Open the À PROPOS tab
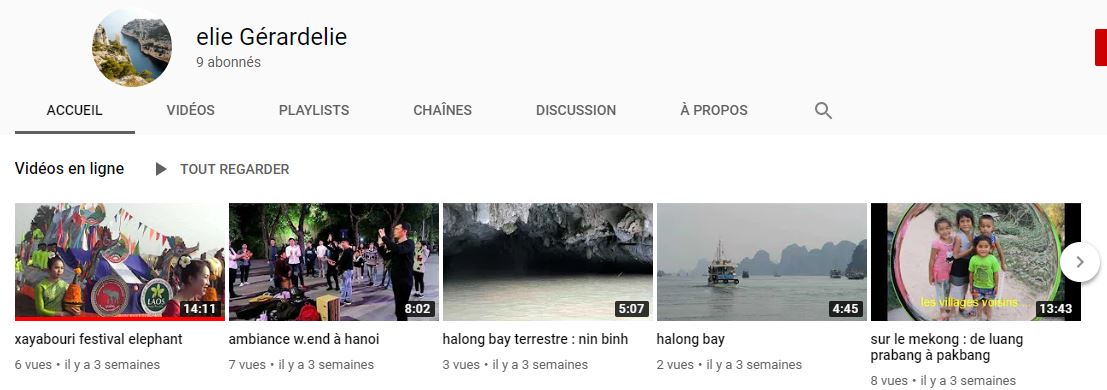Image resolution: width=1107 pixels, height=390 pixels. click(x=714, y=110)
